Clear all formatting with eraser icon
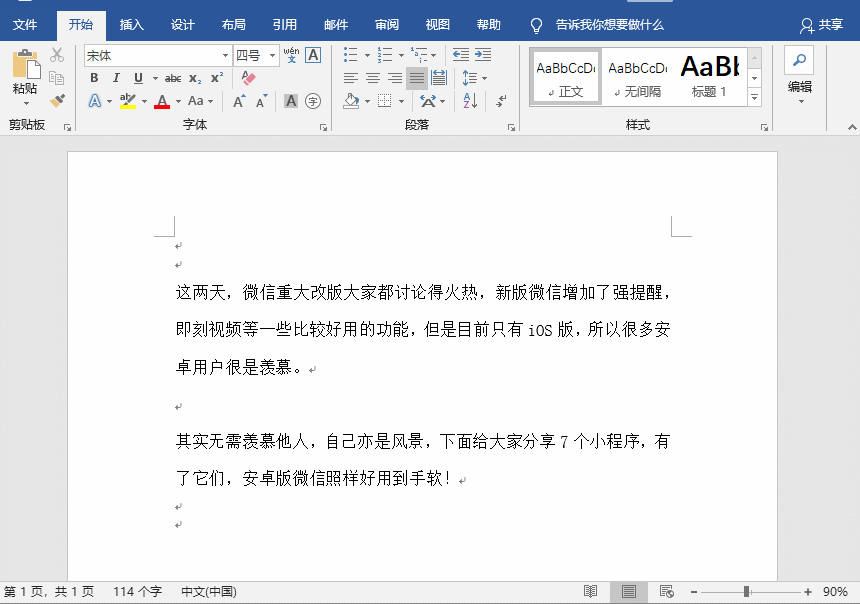 coord(248,78)
